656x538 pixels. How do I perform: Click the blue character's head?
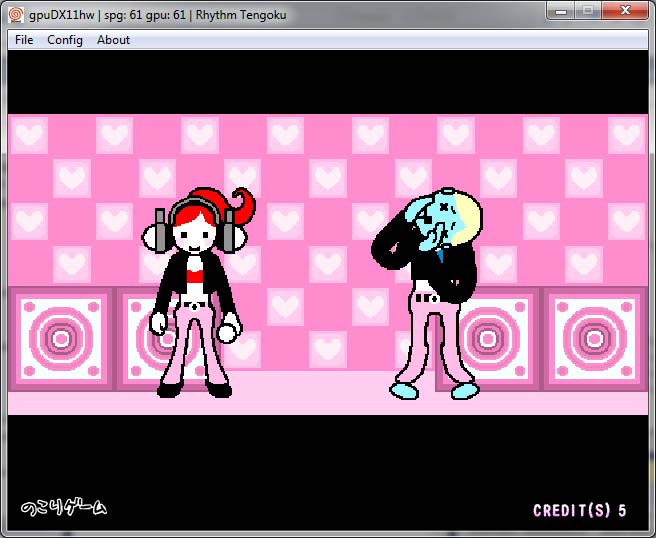(439, 214)
